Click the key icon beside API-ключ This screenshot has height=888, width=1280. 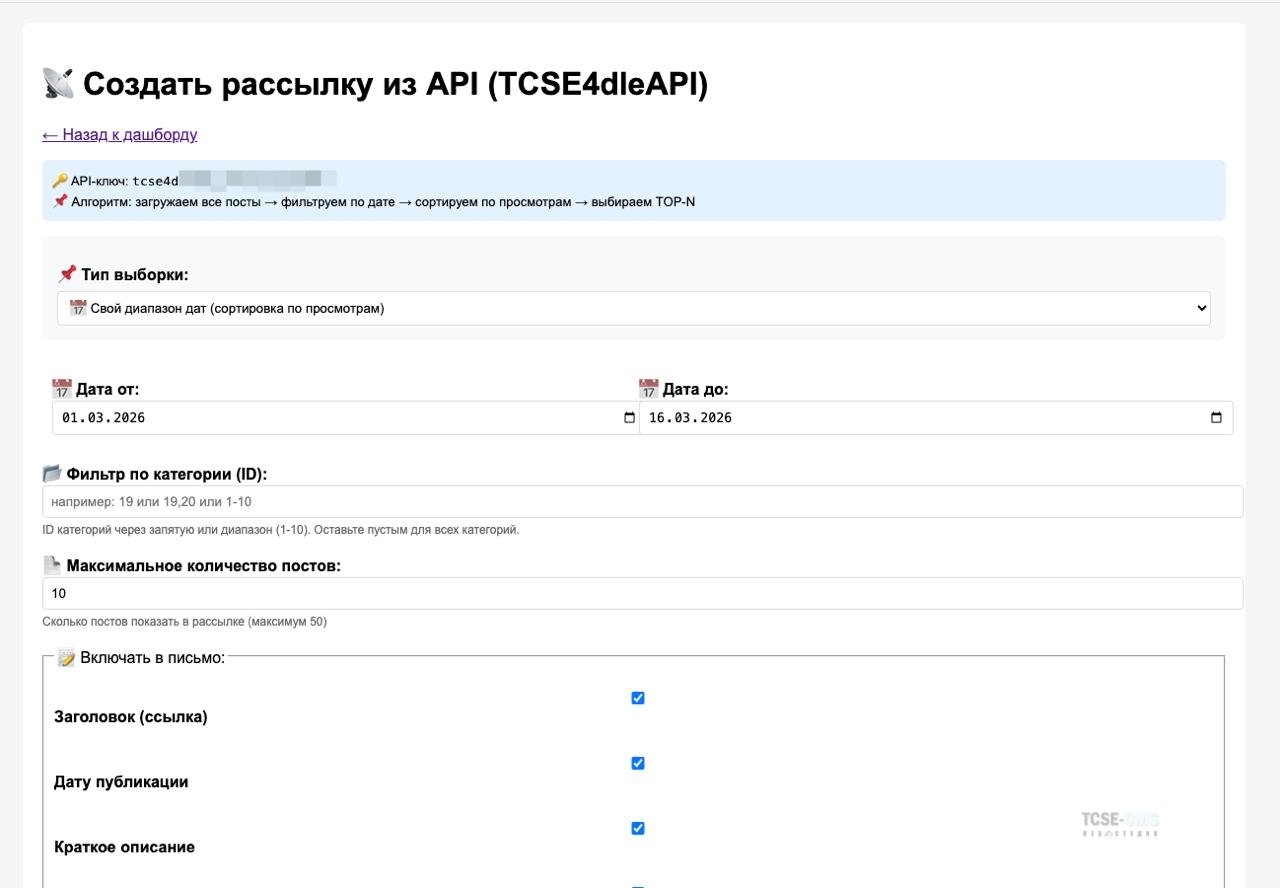coord(60,181)
